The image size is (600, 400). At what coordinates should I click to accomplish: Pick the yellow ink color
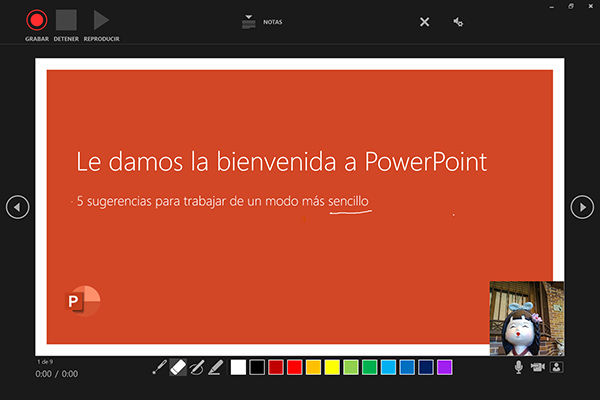(x=332, y=367)
